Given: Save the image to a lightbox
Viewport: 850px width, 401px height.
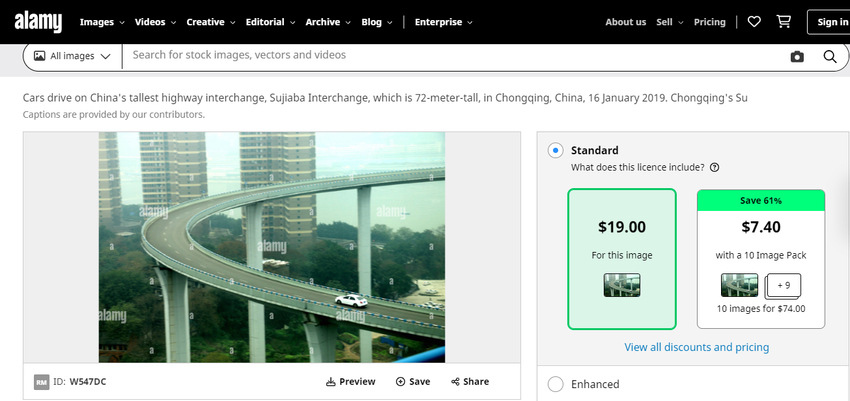Looking at the screenshot, I should pos(413,381).
